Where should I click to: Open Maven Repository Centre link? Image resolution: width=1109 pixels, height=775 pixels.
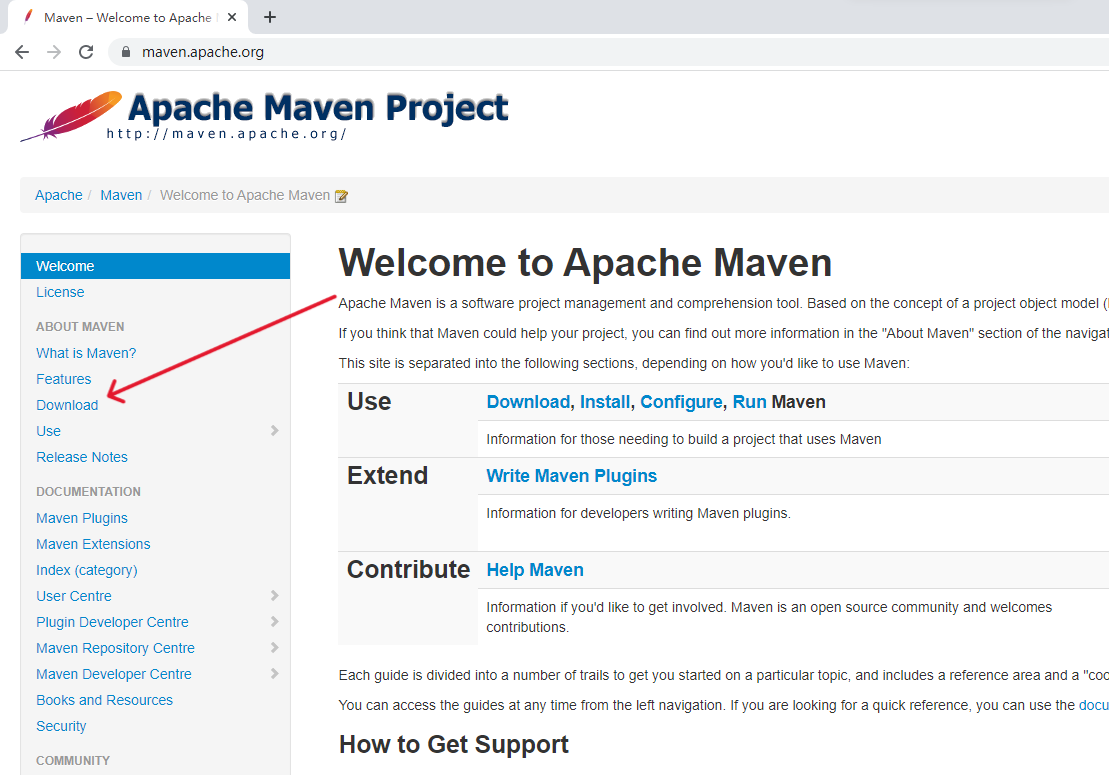pyautogui.click(x=115, y=648)
